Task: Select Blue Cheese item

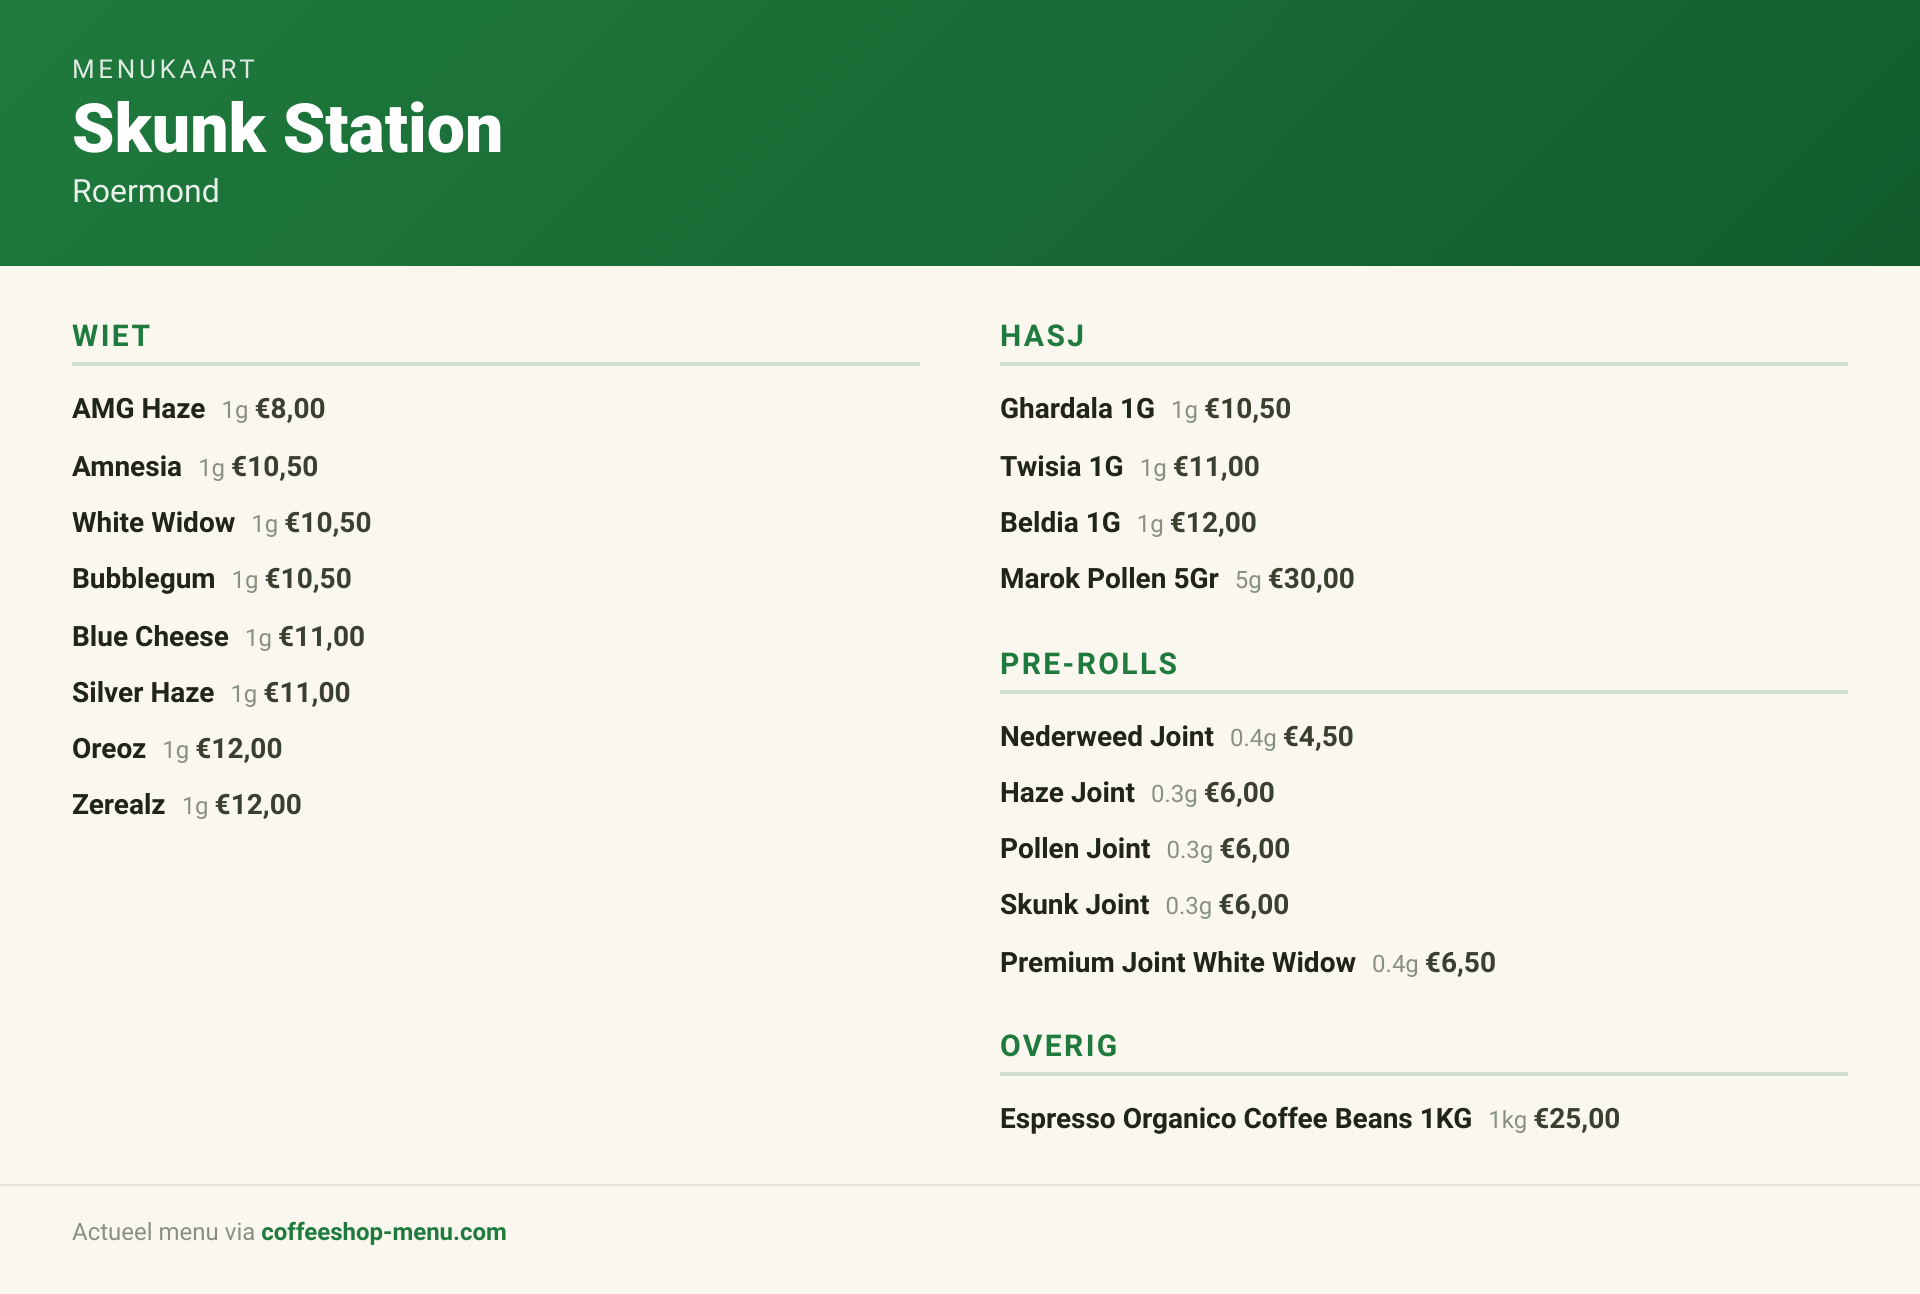Action: click(218, 637)
